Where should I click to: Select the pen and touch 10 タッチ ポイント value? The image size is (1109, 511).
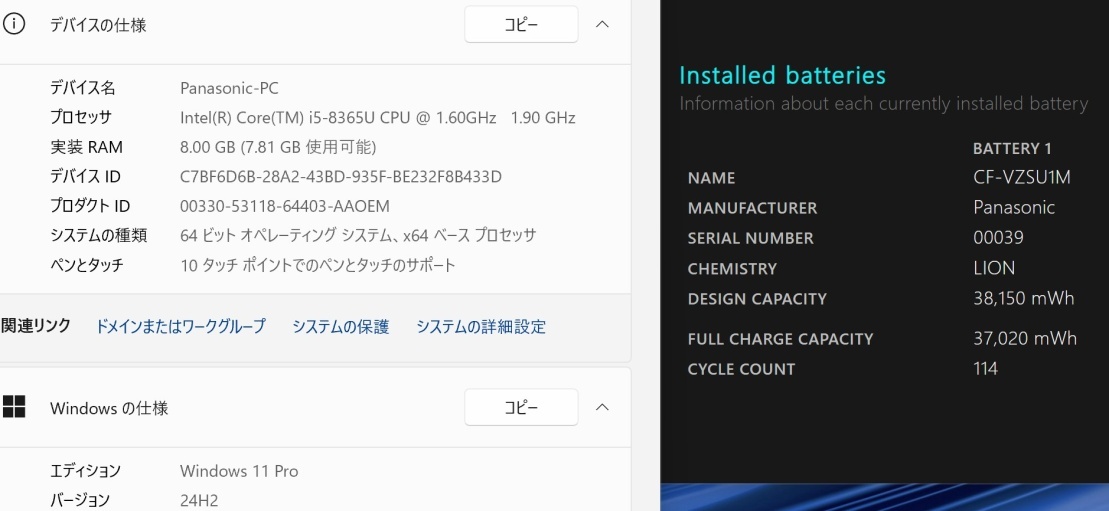click(x=318, y=265)
